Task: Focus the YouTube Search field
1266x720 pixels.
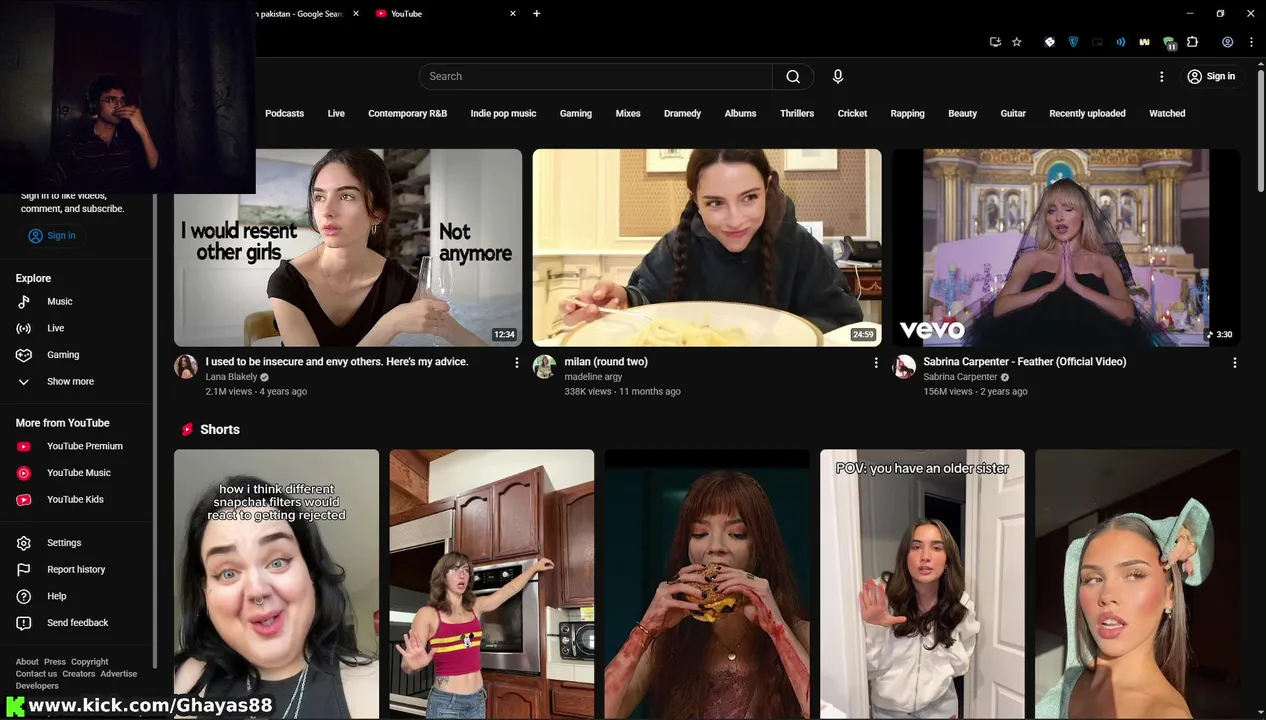Action: (x=596, y=76)
